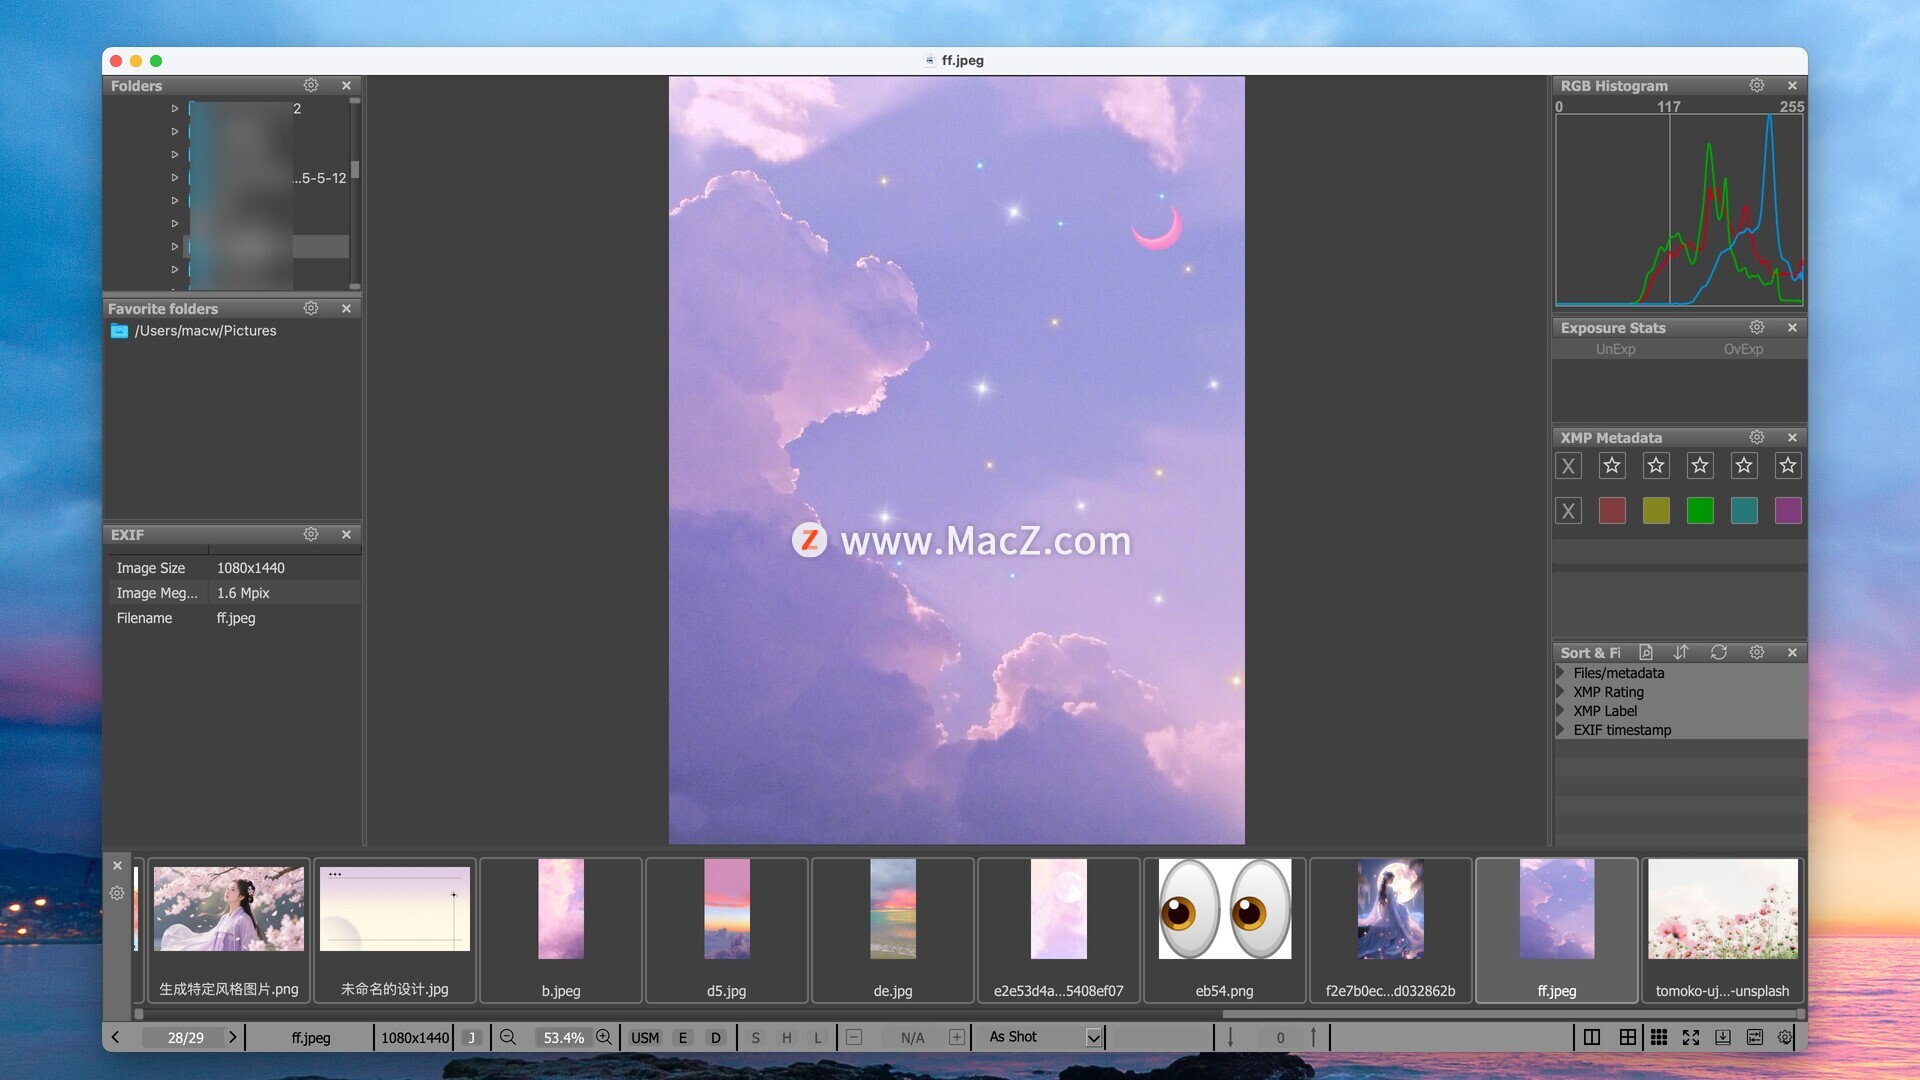
Task: Select the d5.jpg thumbnail
Action: 727,929
